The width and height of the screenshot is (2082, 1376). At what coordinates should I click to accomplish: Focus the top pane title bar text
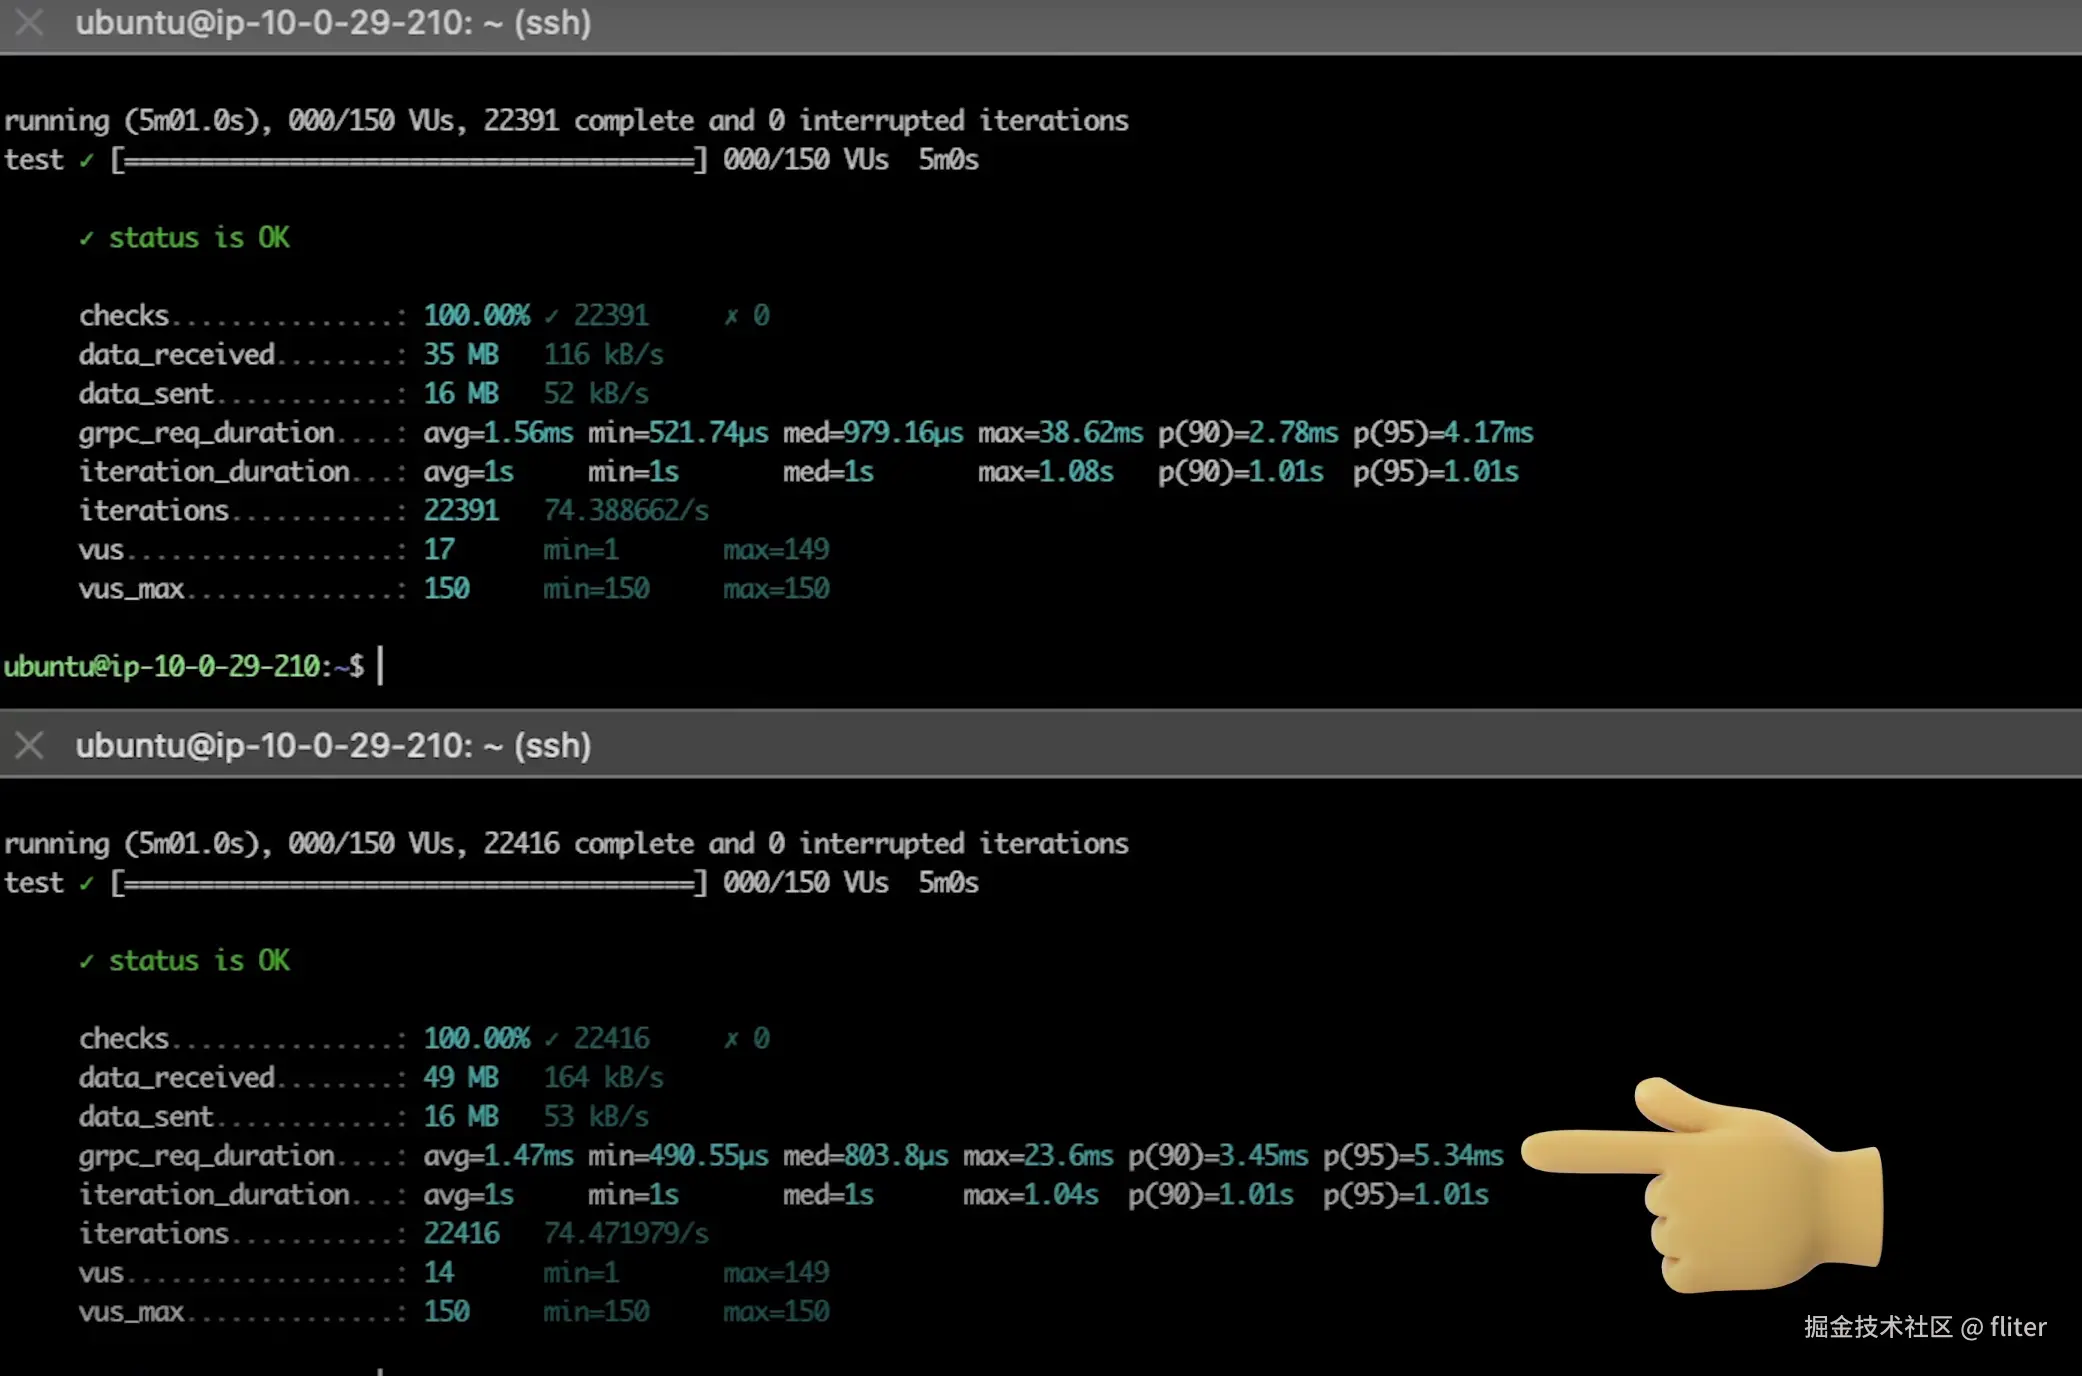(333, 22)
